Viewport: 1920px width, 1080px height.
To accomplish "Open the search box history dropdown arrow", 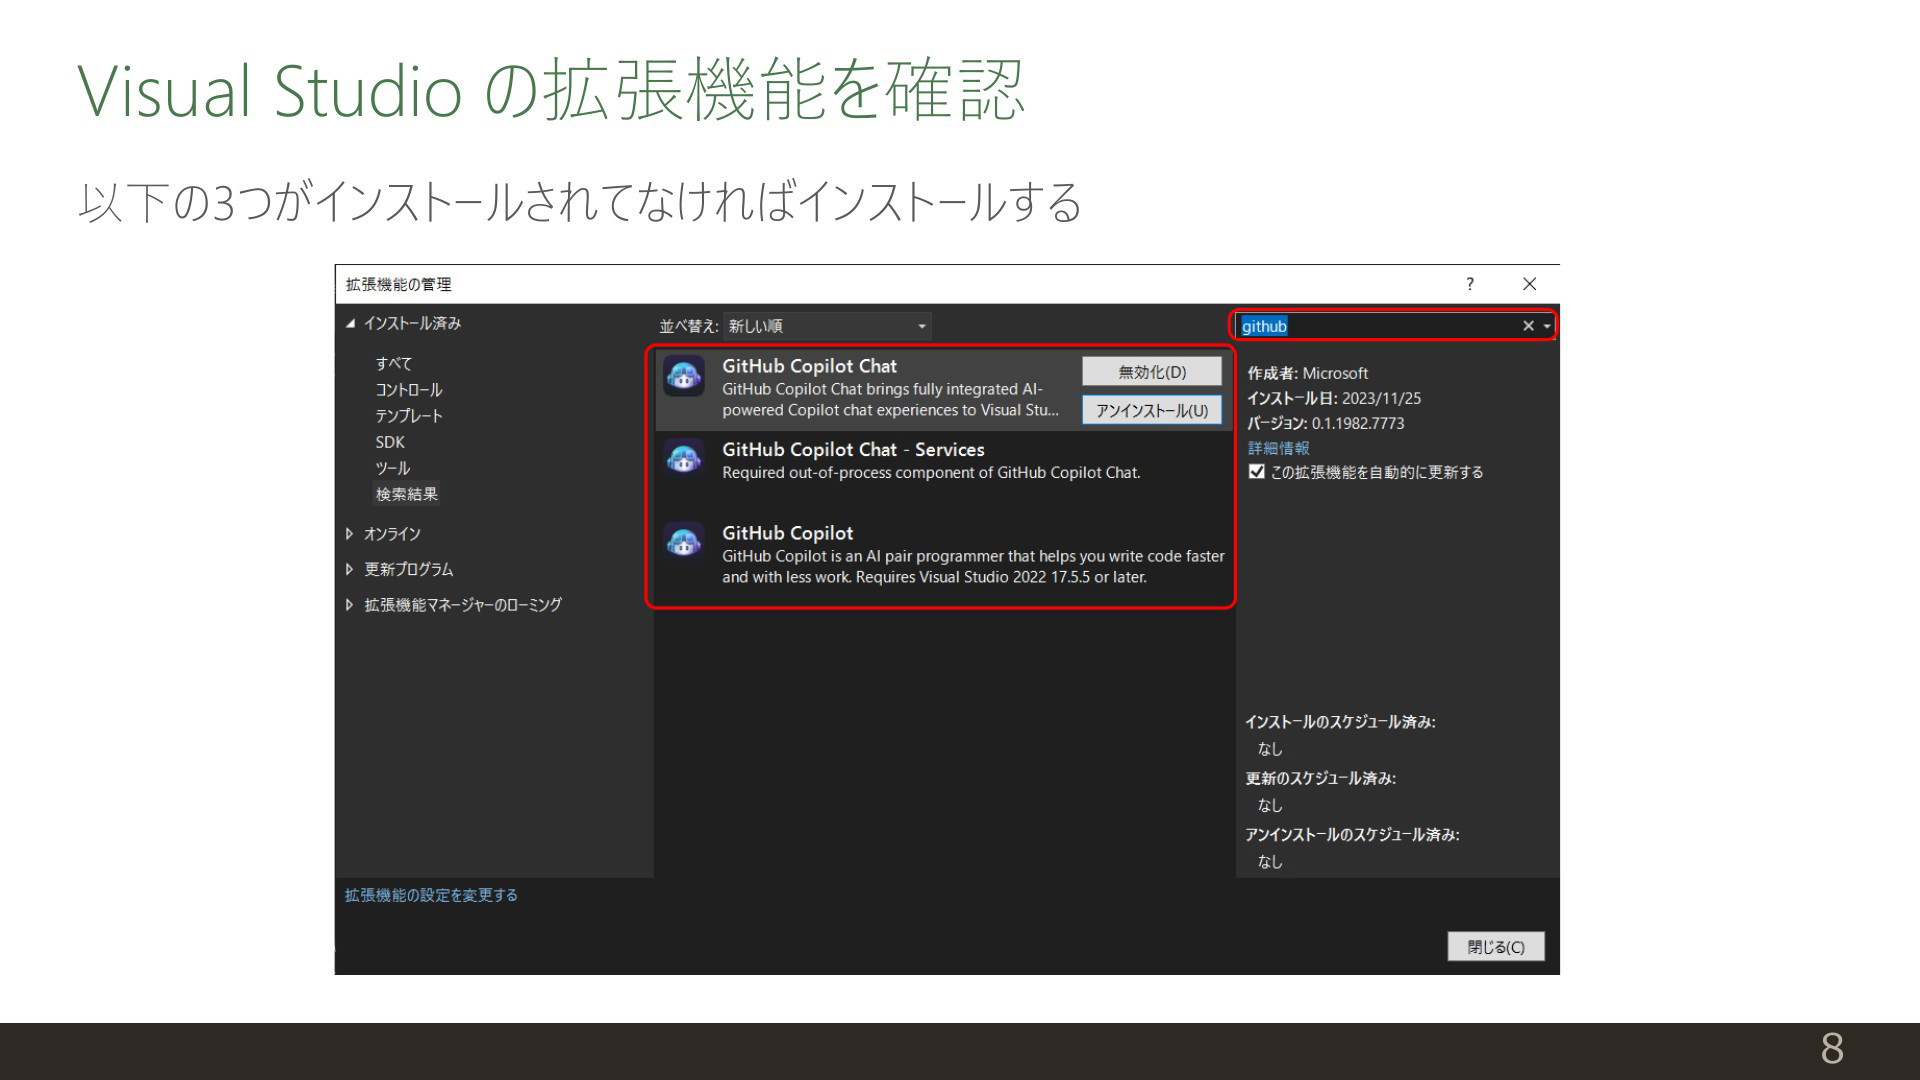I will point(1547,326).
